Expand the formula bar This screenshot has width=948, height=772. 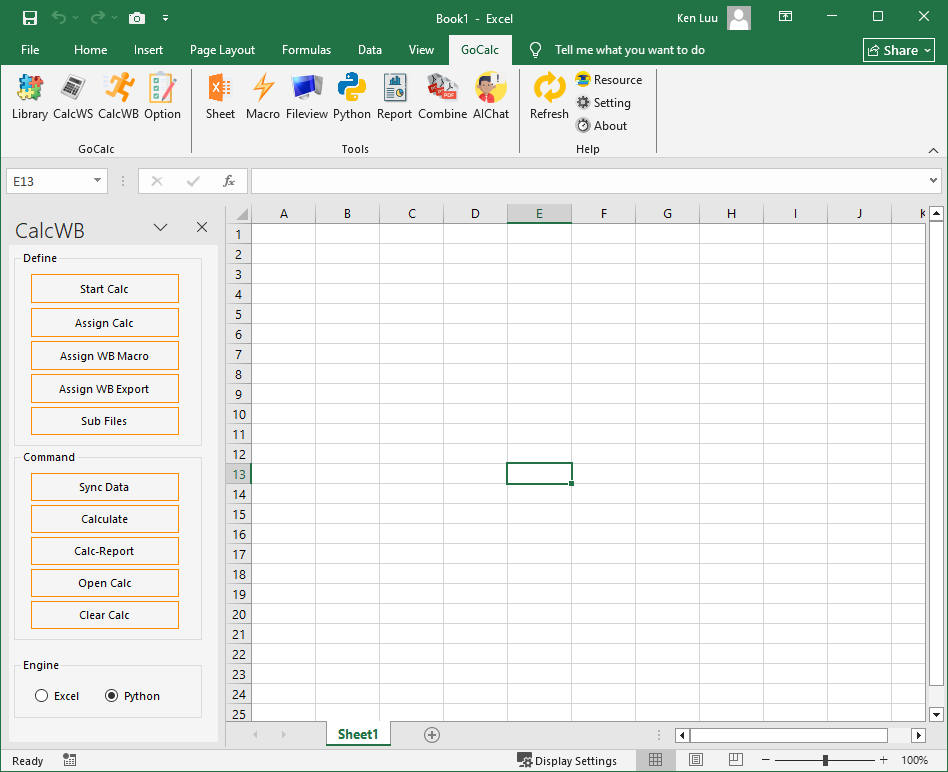click(933, 180)
